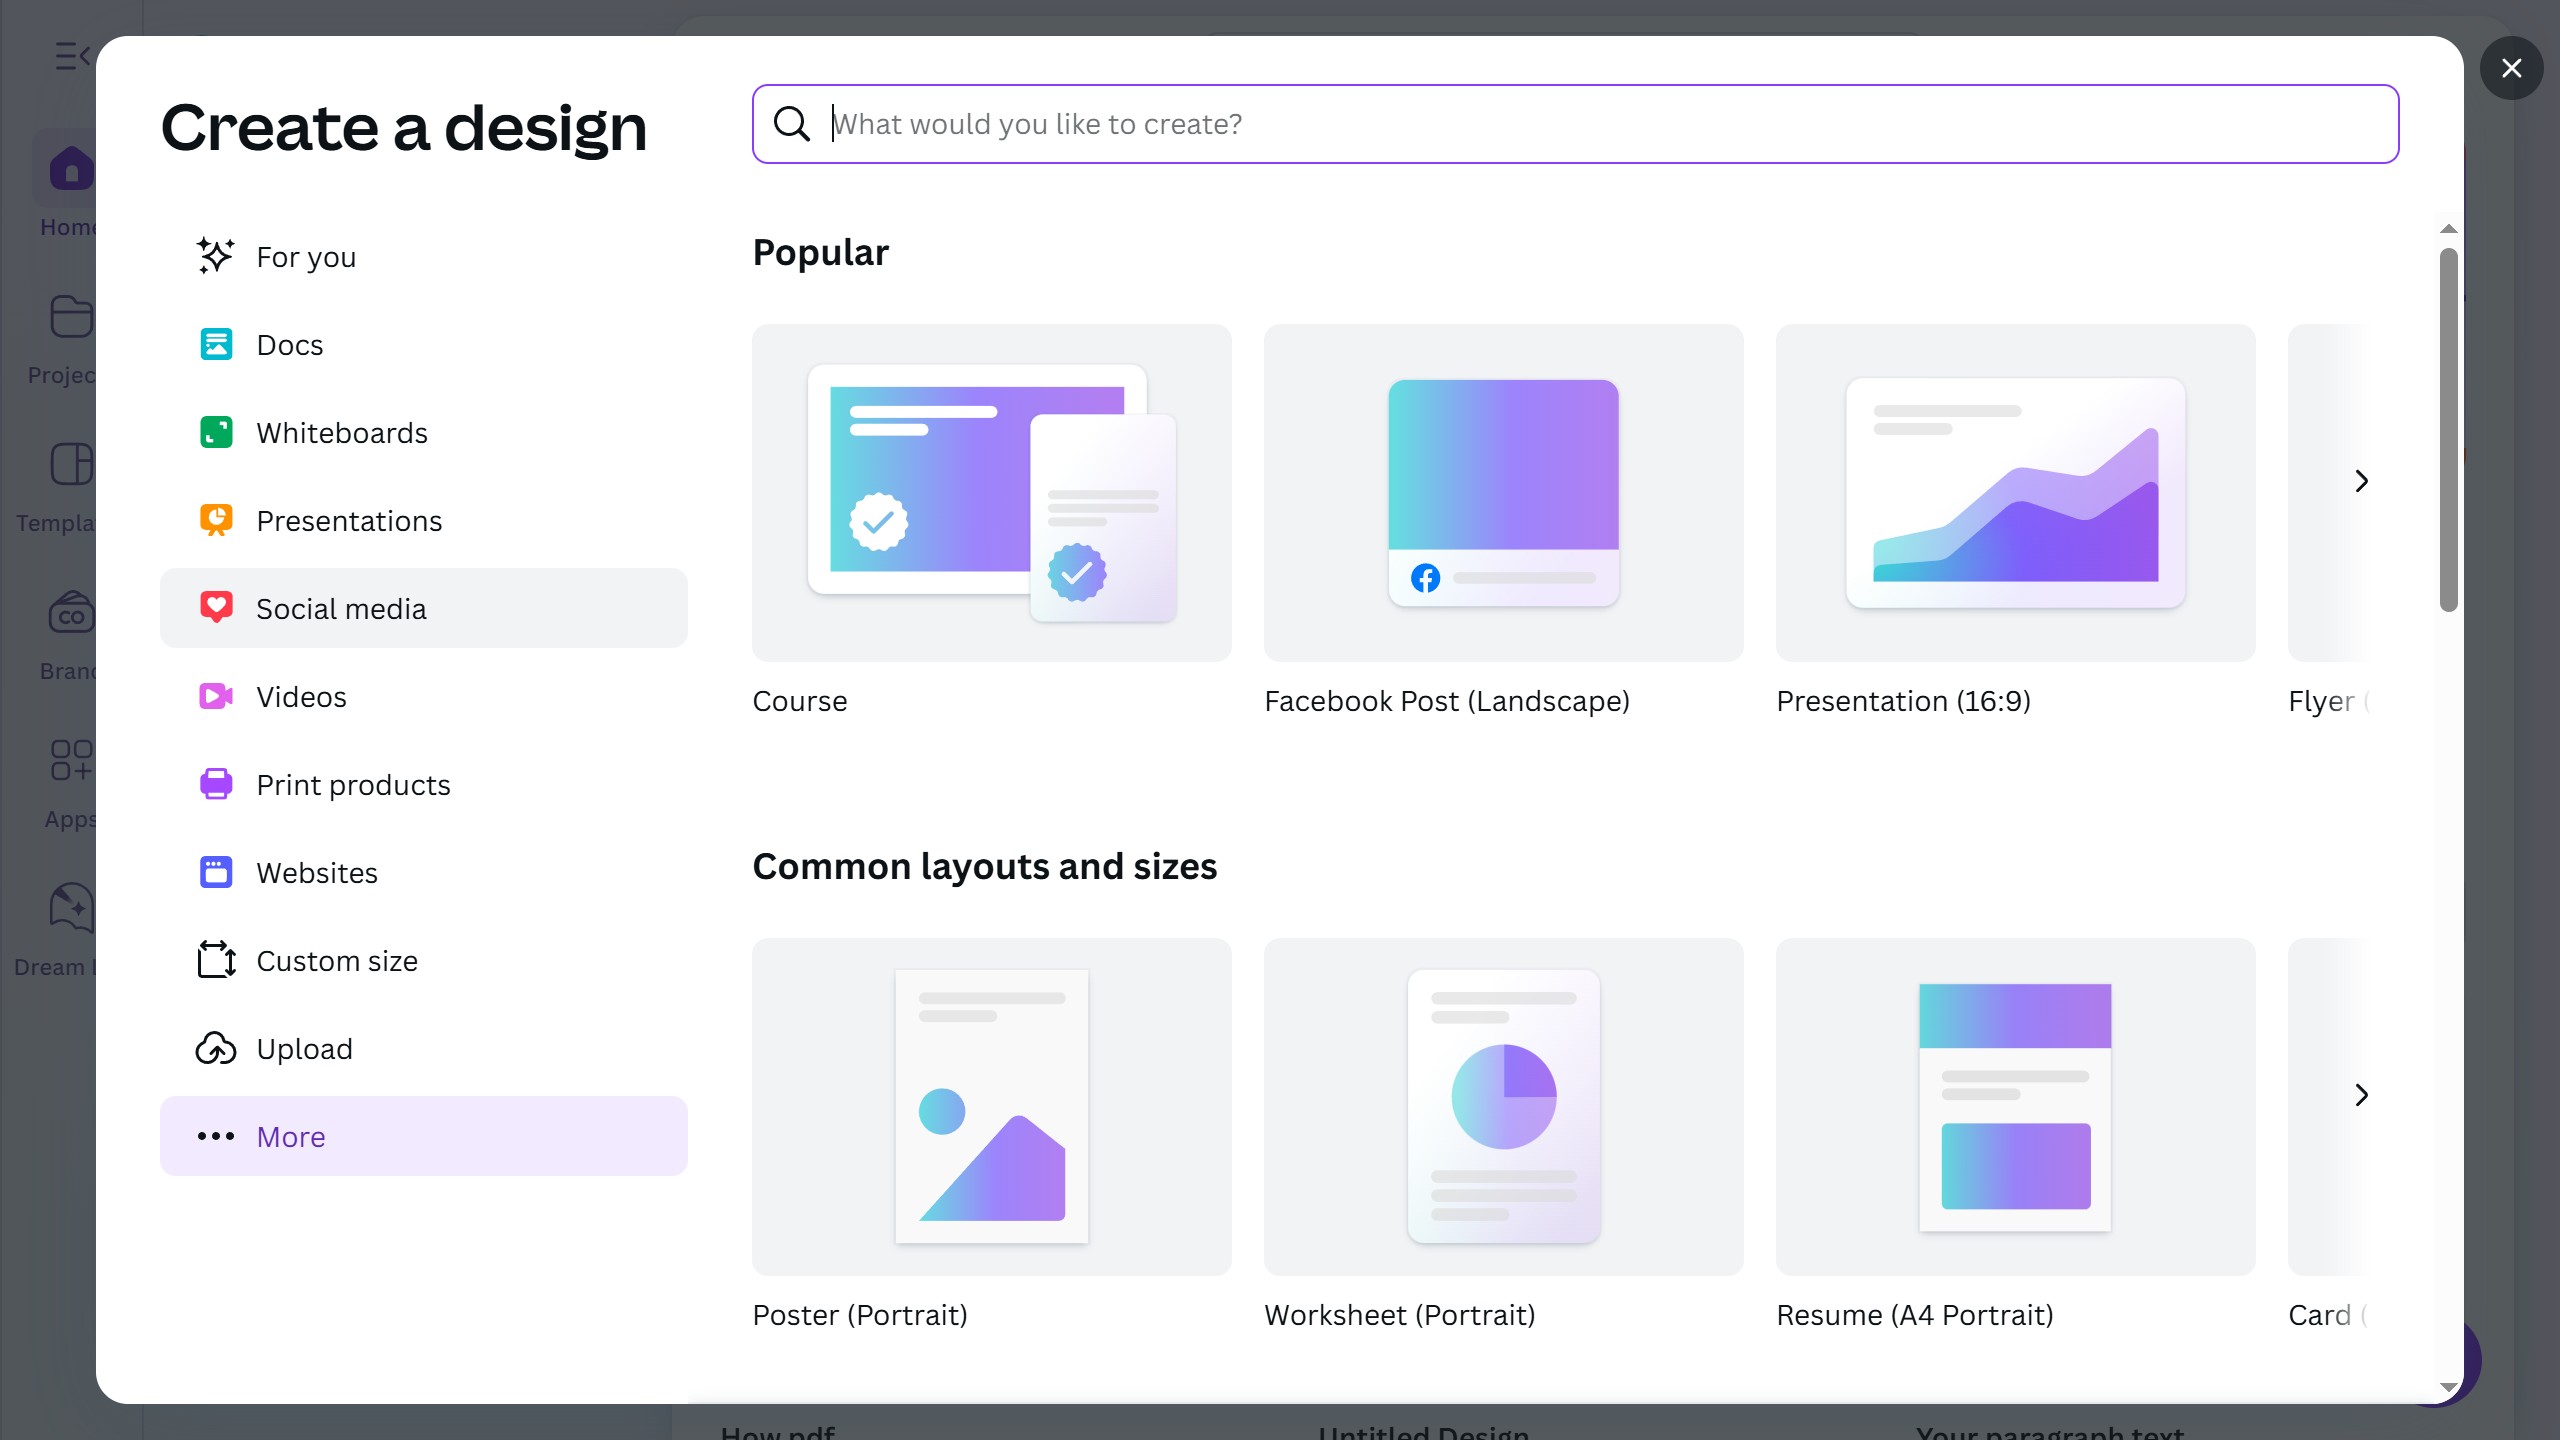This screenshot has height=1440, width=2560.
Task: Show next Popular designs with arrow
Action: [x=2361, y=481]
